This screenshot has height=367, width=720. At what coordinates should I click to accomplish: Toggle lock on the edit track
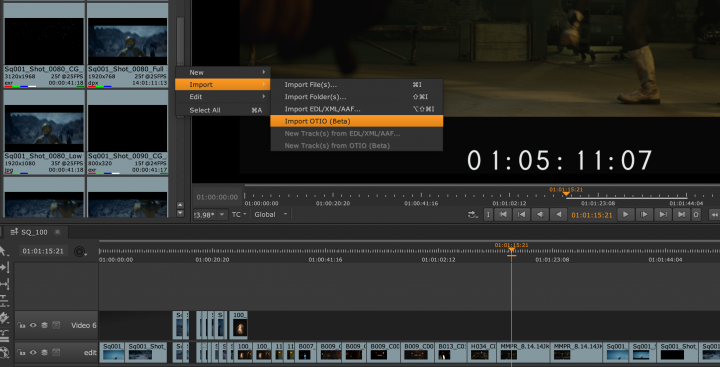(x=21, y=352)
